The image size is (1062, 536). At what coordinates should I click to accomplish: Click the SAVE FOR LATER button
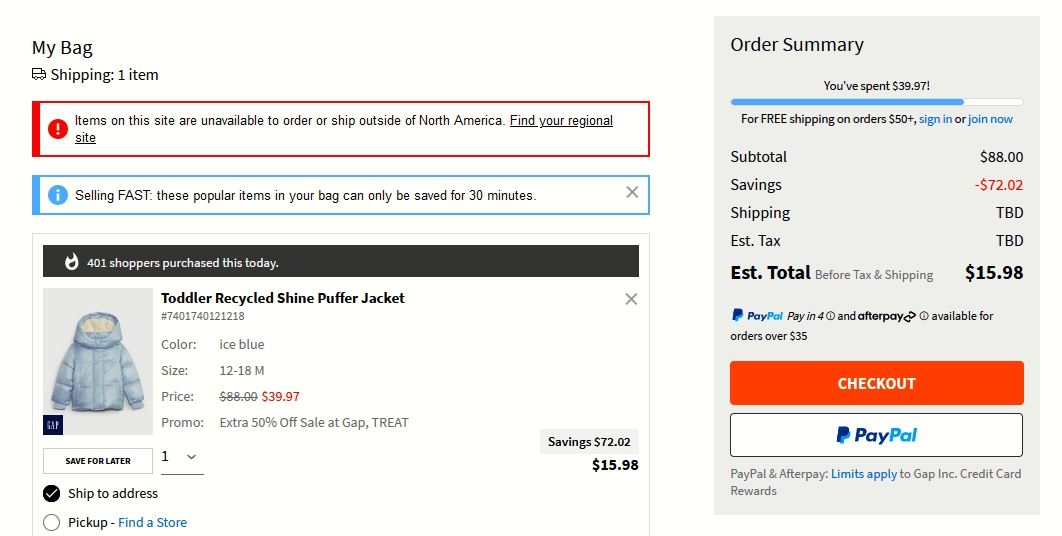pyautogui.click(x=98, y=461)
